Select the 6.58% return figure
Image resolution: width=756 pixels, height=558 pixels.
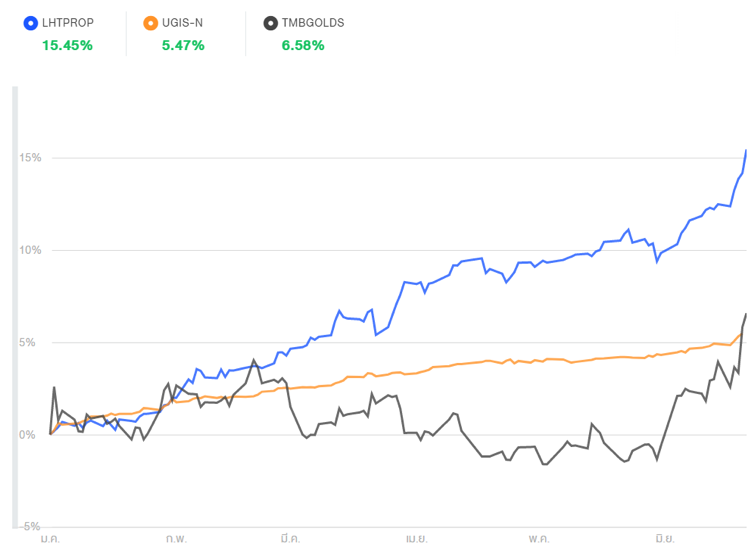(303, 45)
